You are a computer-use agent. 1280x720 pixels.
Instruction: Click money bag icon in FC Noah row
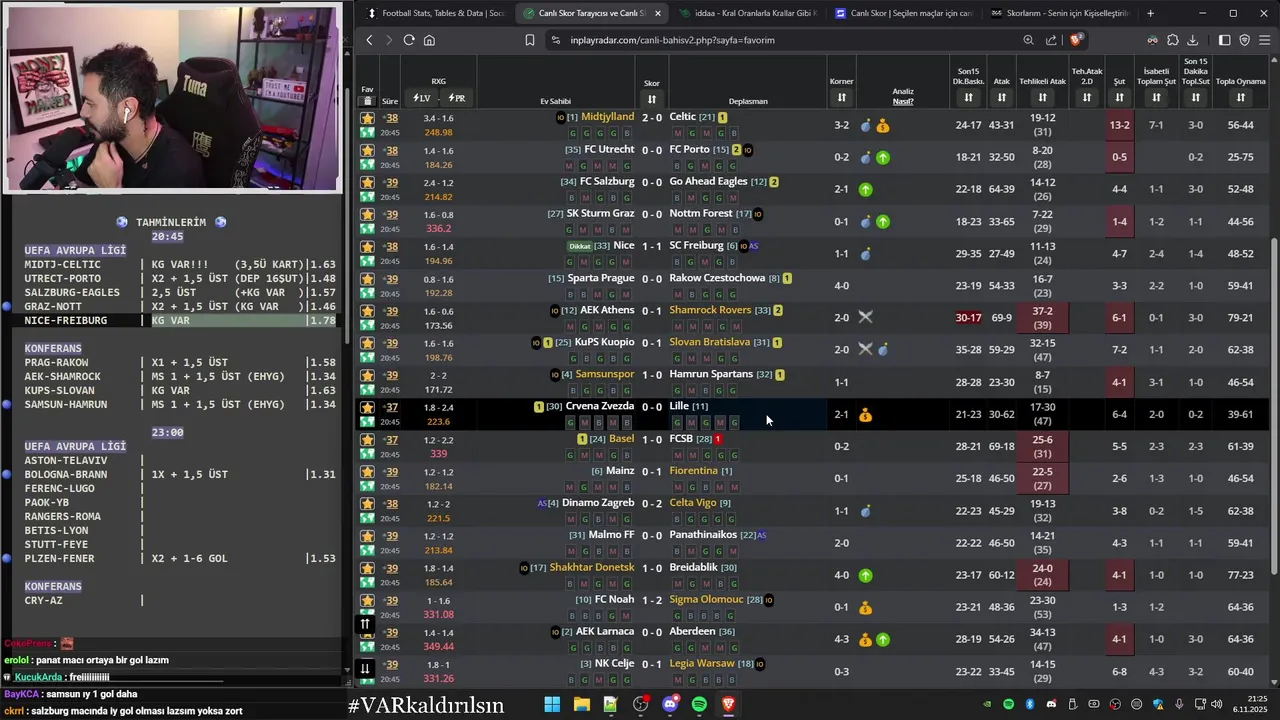pos(866,607)
